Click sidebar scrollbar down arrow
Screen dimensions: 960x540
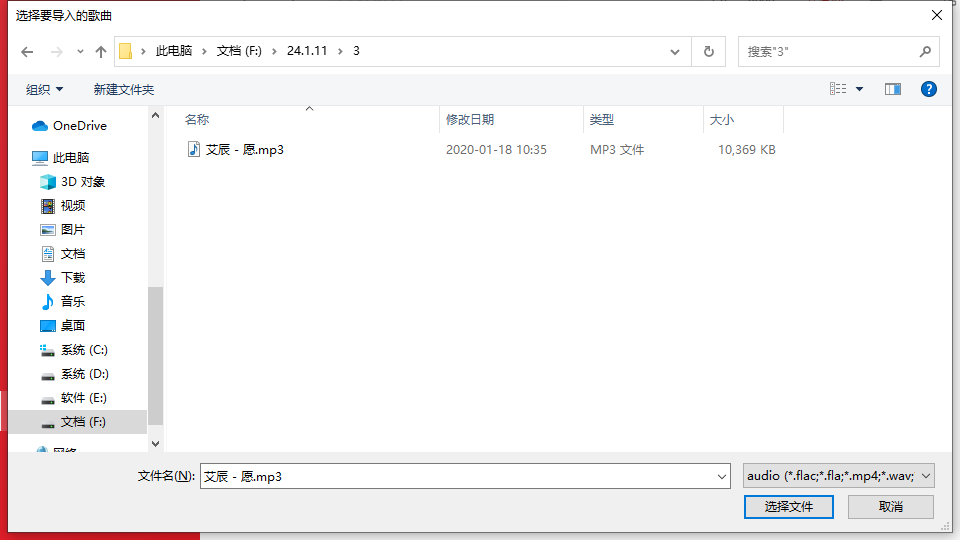(x=156, y=444)
